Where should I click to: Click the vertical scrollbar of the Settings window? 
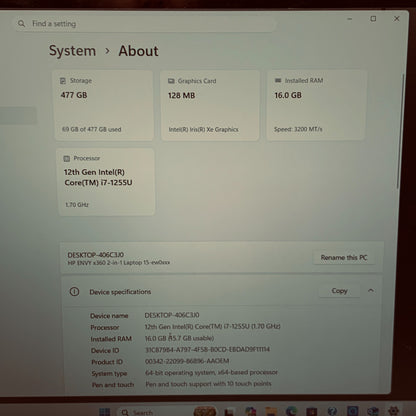click(401, 132)
